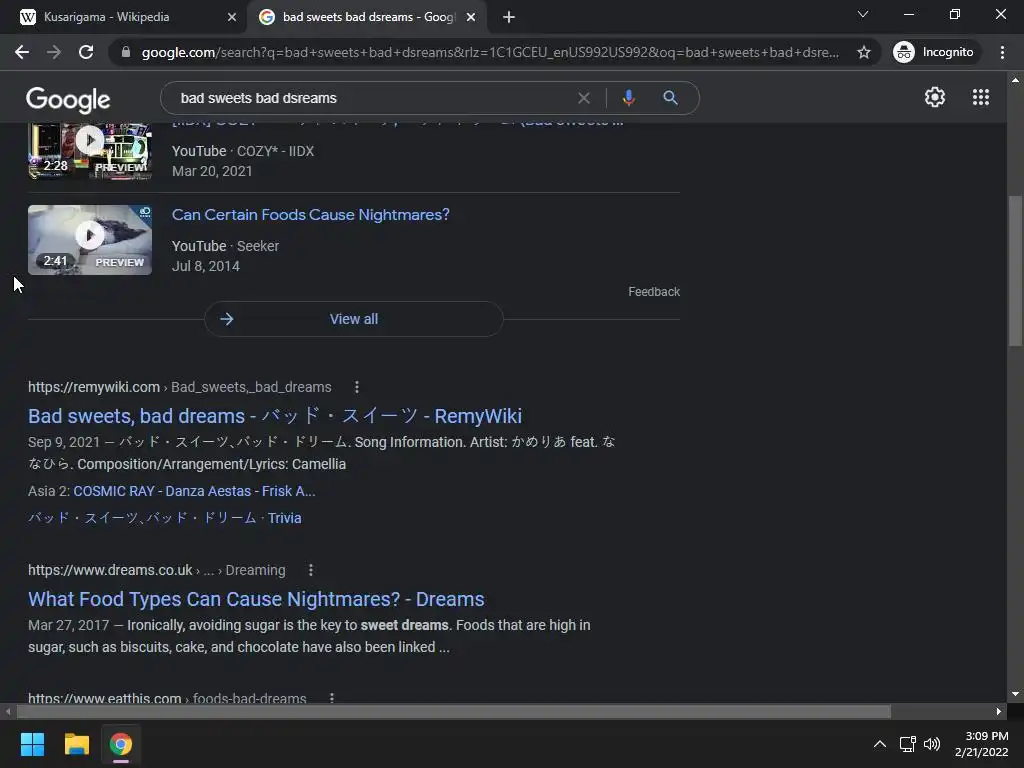Click the horizontal scrollbar right arrow

point(999,711)
